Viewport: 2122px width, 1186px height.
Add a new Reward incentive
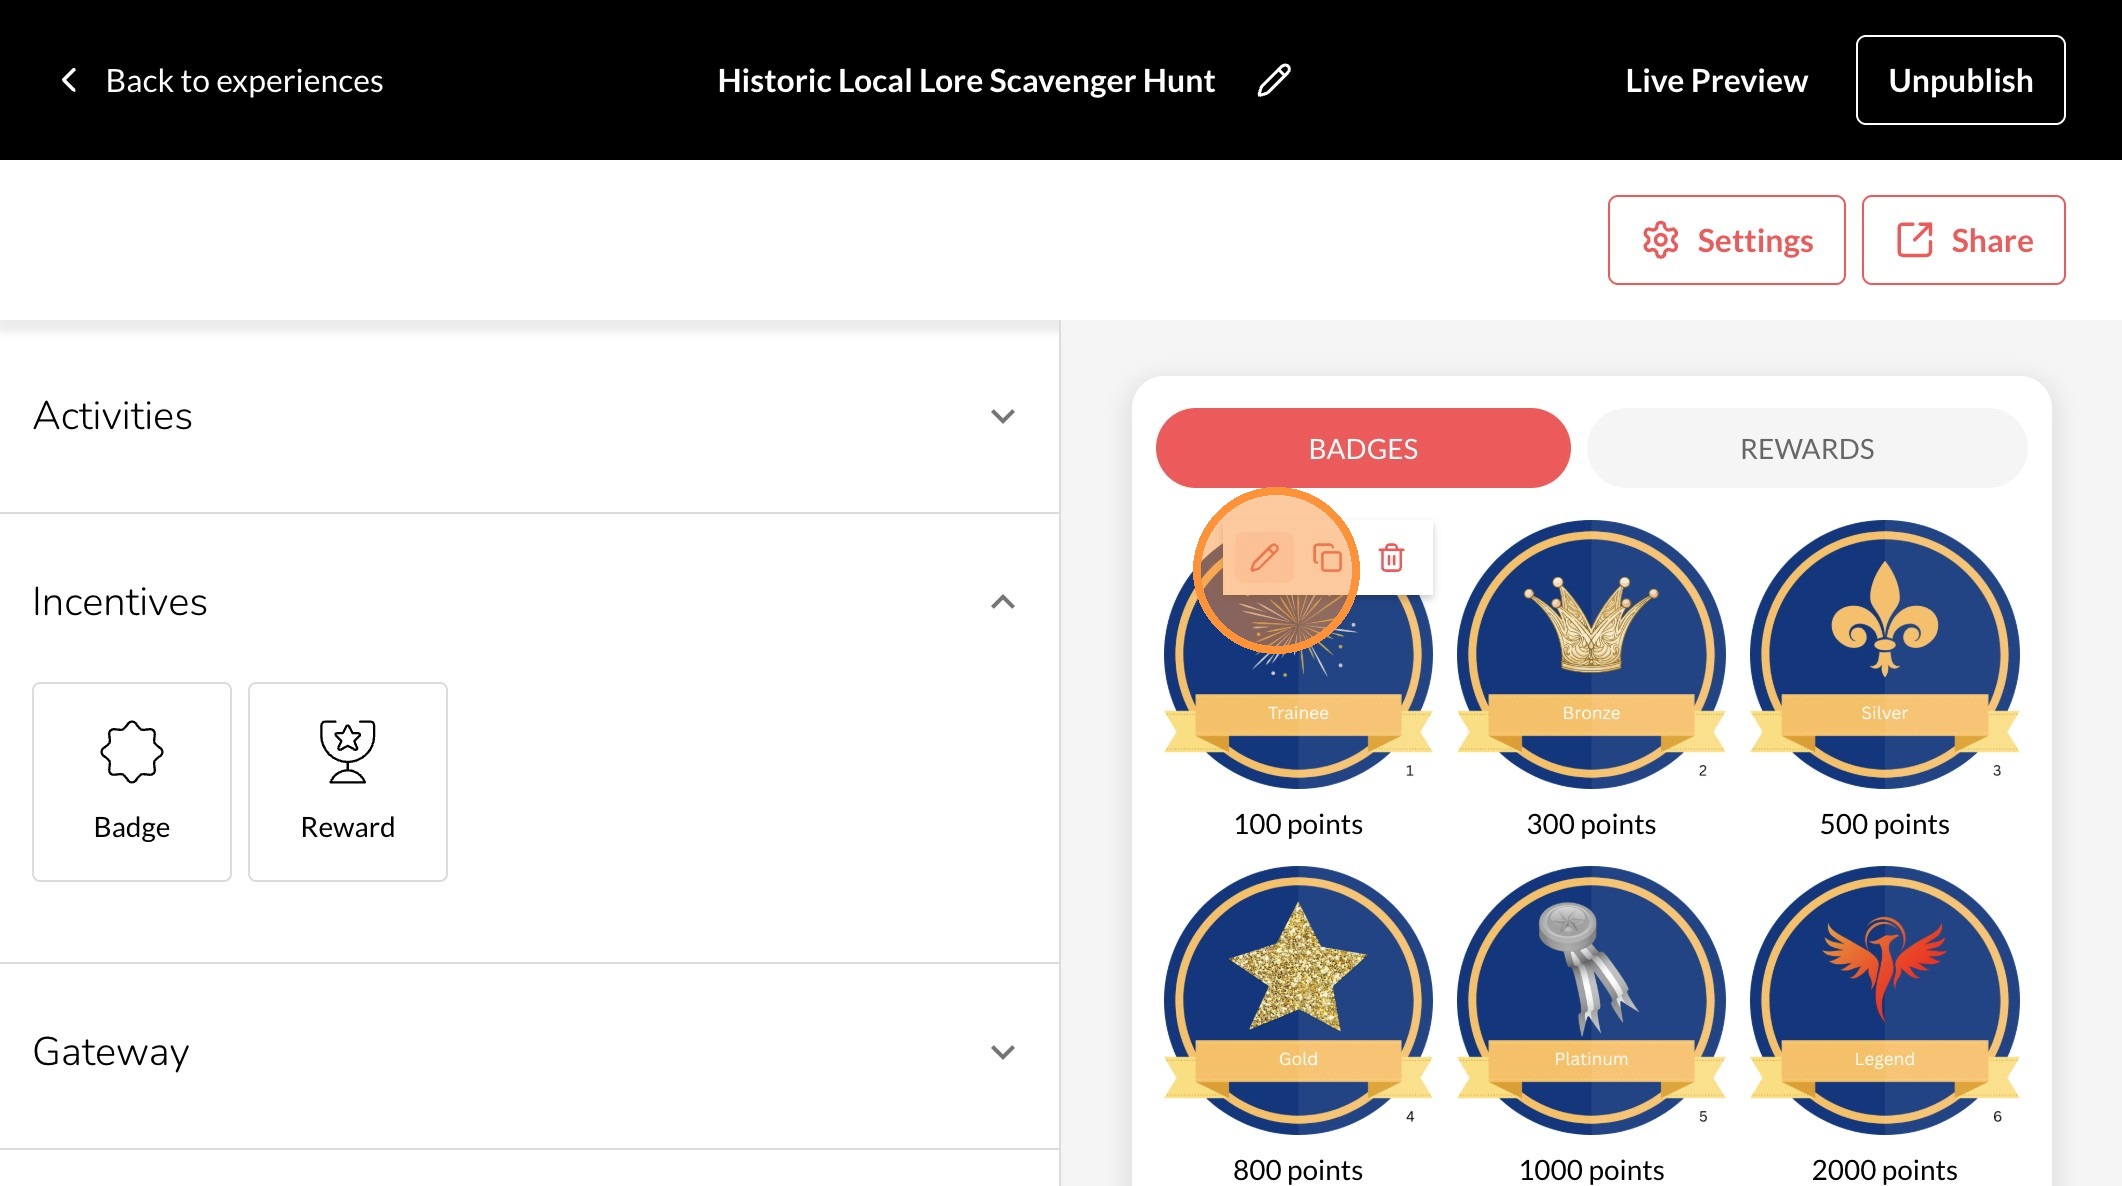click(x=348, y=782)
